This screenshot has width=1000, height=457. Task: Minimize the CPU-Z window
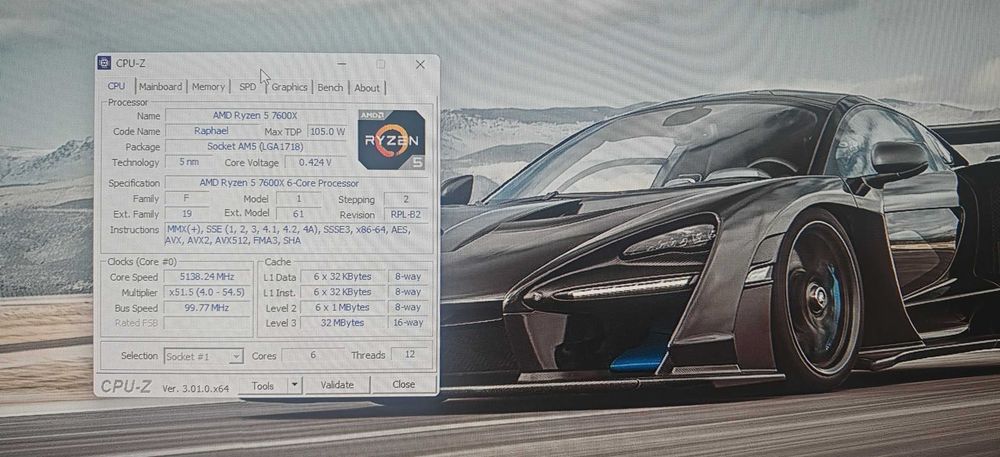coord(342,64)
